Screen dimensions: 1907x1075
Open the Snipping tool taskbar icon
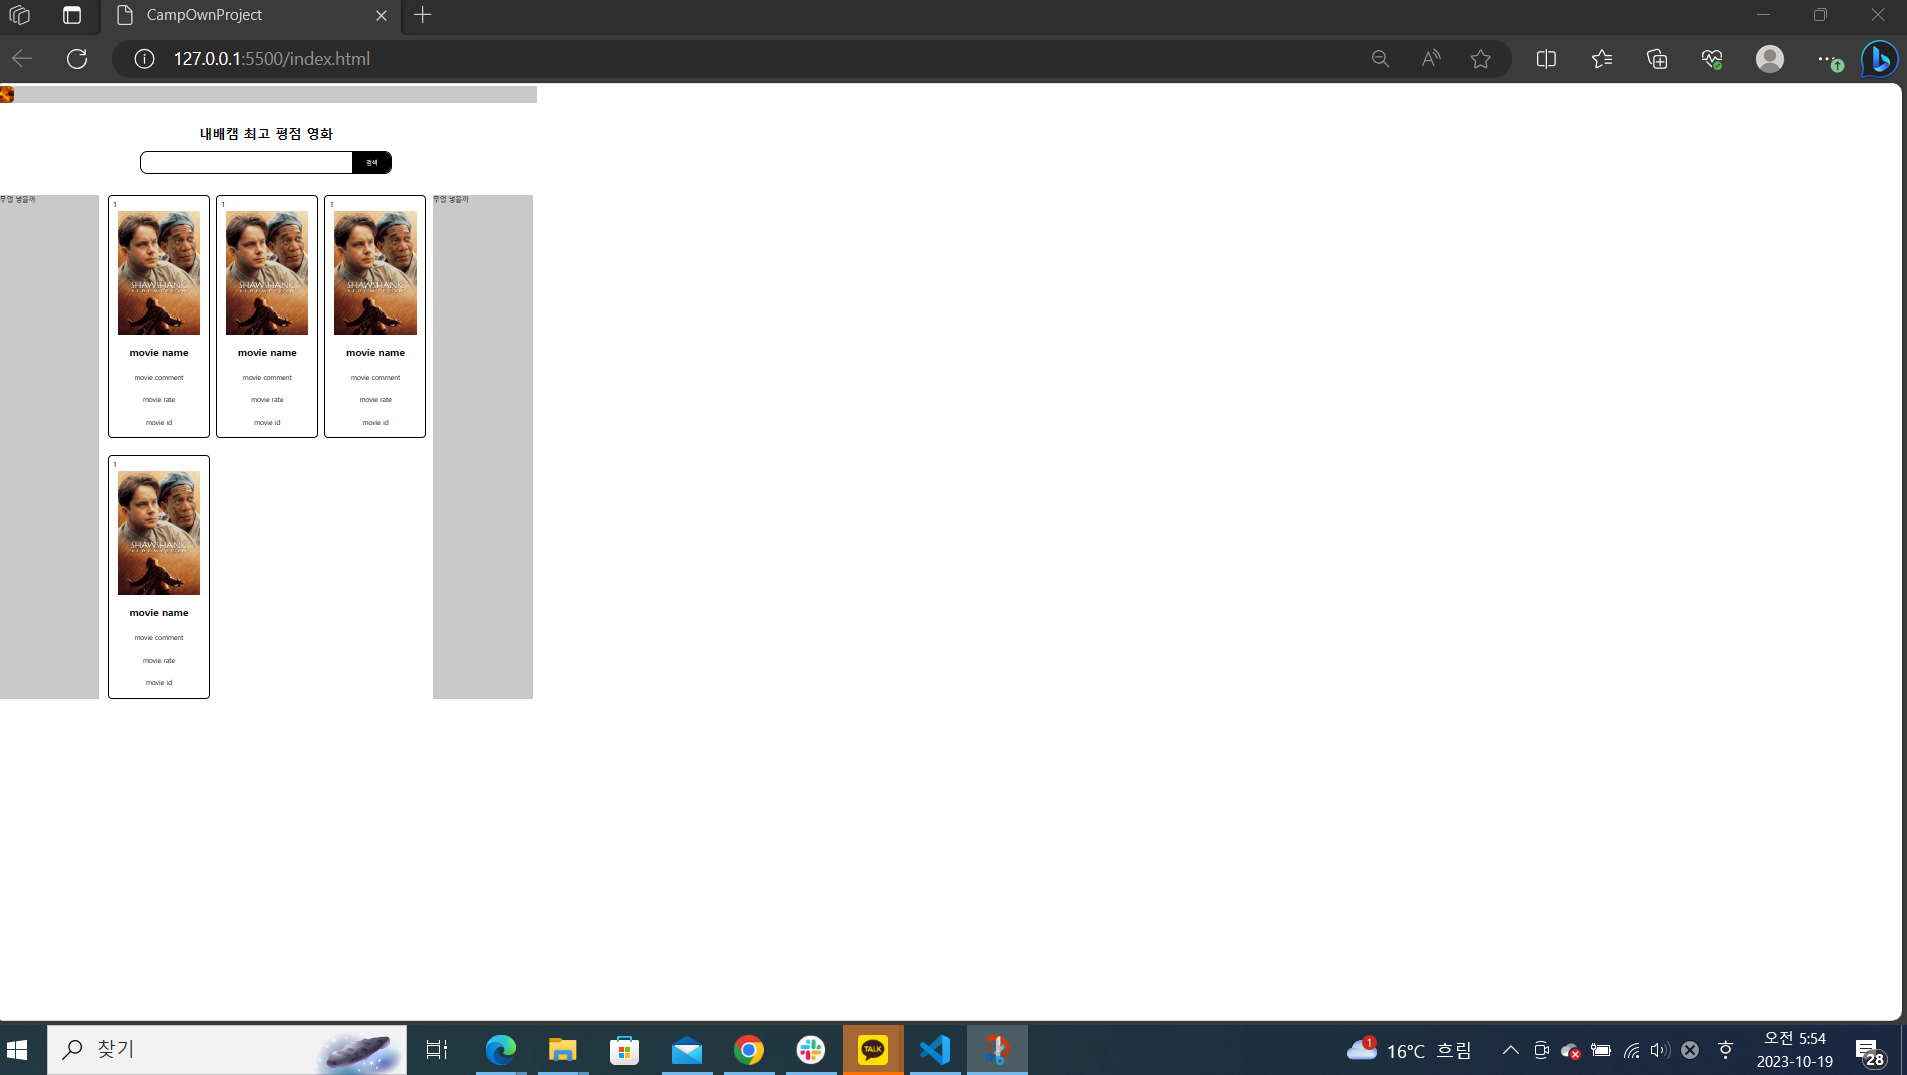click(x=997, y=1050)
